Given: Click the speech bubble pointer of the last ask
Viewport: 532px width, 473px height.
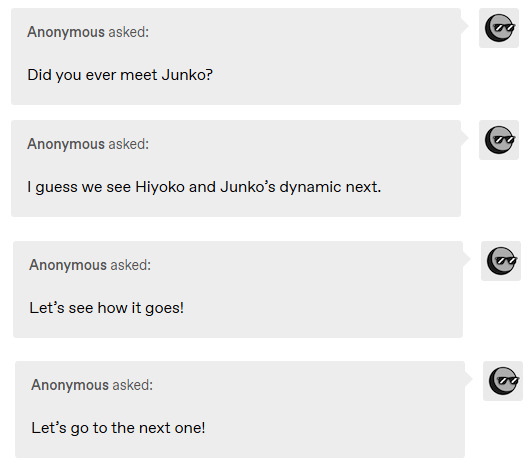Looking at the screenshot, I should pos(469,379).
